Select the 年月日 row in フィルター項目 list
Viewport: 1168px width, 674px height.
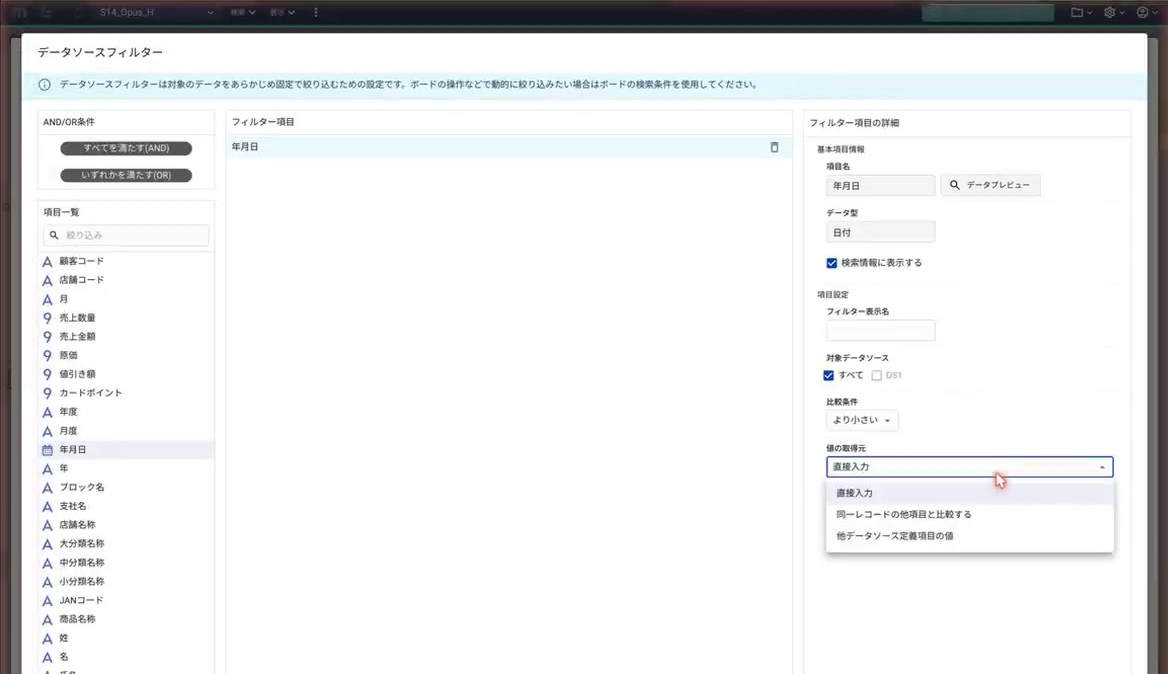(x=509, y=147)
